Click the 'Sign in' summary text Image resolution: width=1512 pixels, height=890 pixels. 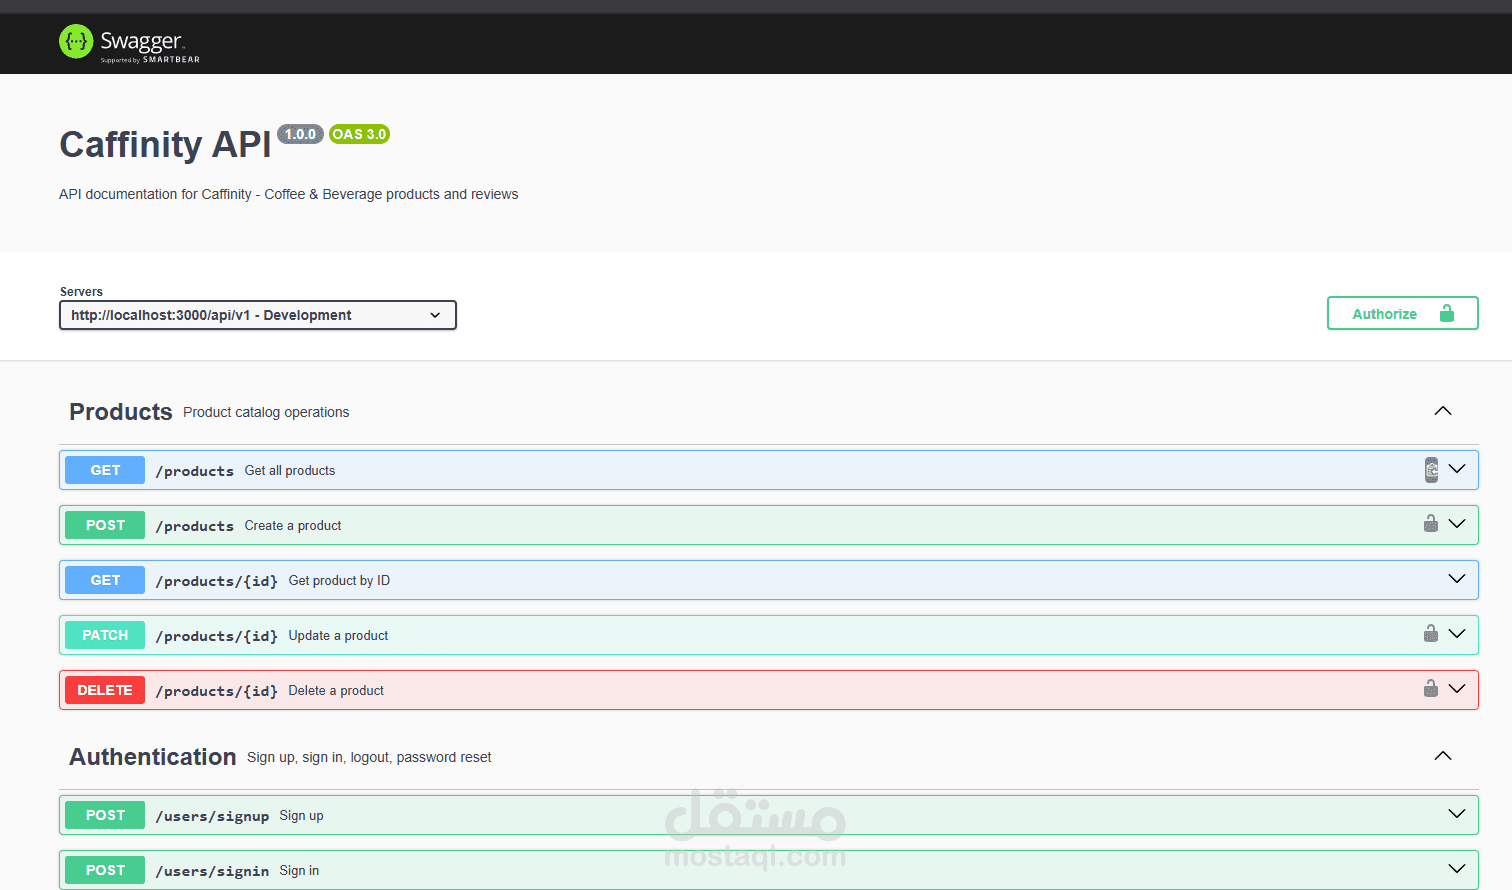[x=299, y=870]
